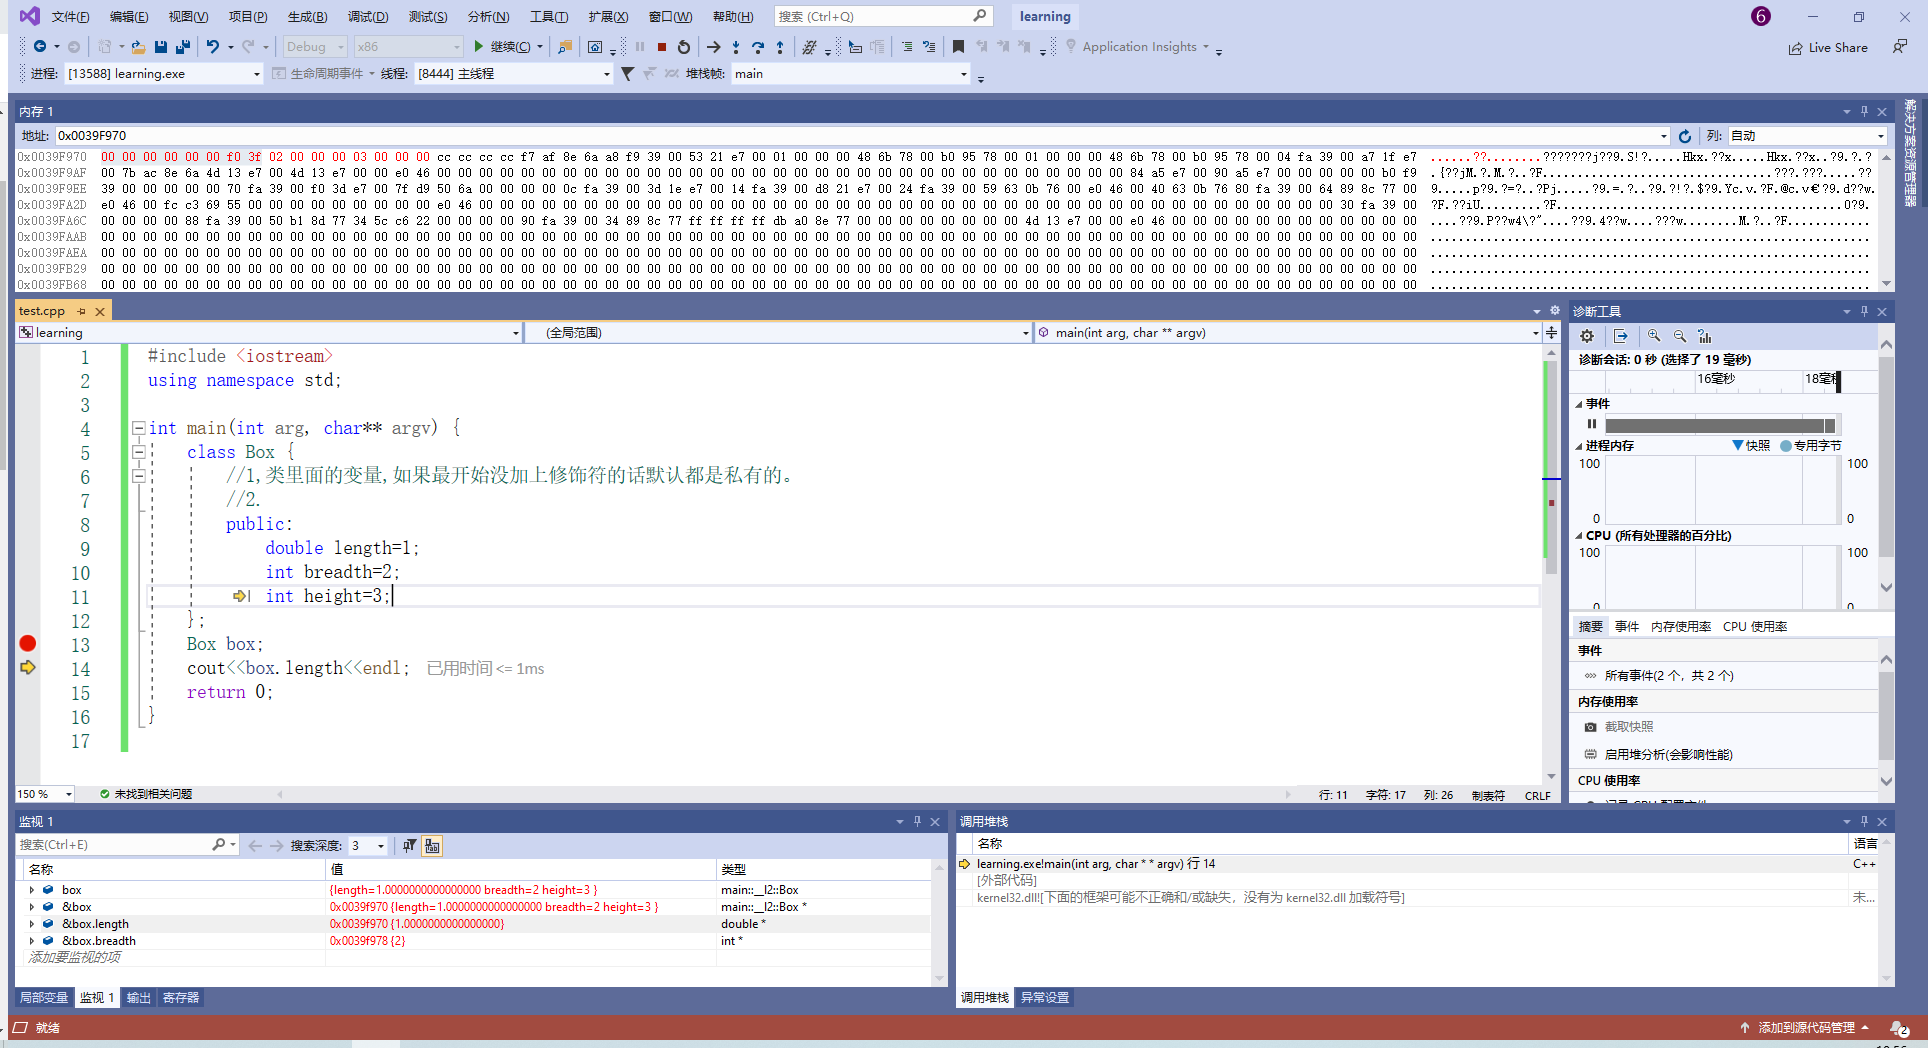
Task: Click the reset view chart icon in Diagnostic Tools
Action: [x=1705, y=336]
